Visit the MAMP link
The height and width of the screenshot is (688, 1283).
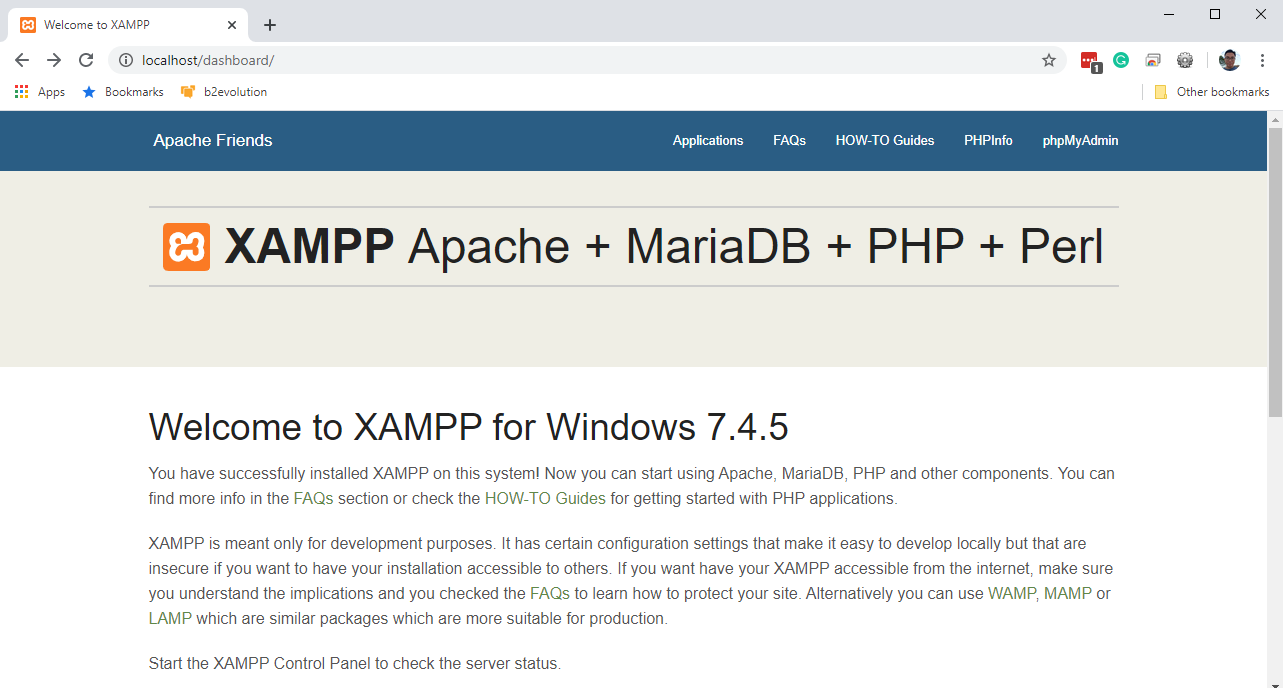(1068, 593)
